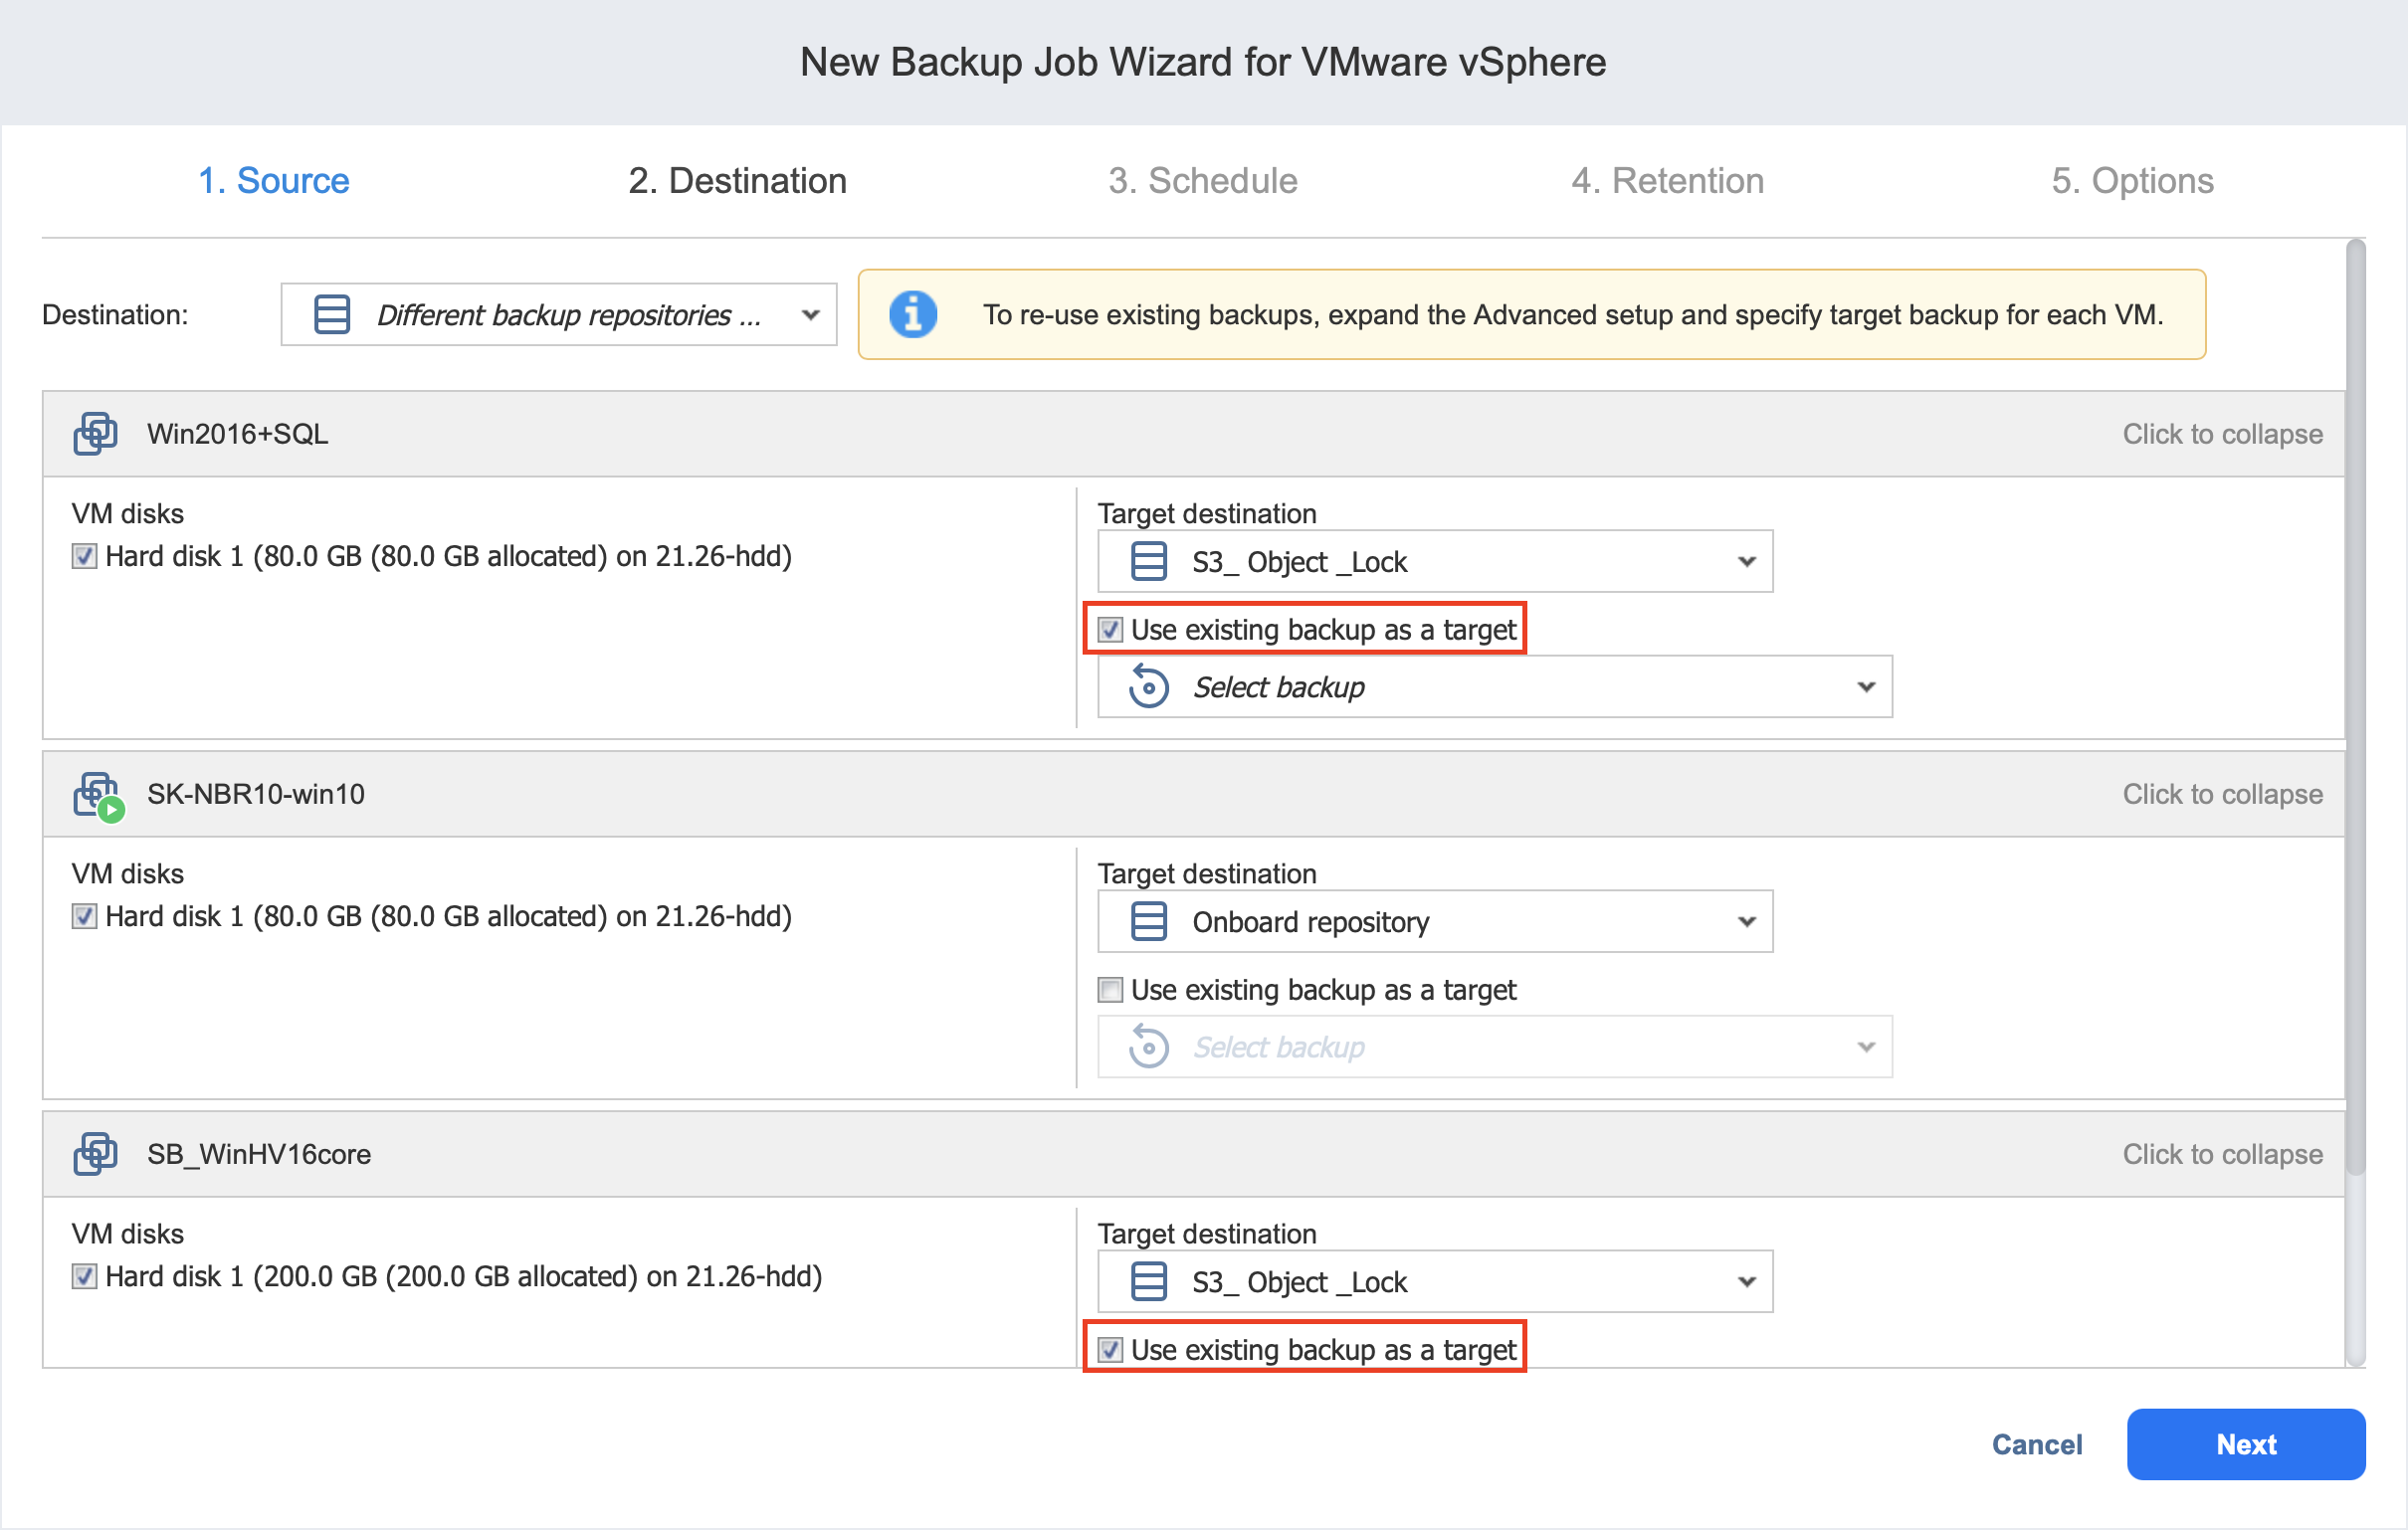2408x1530 pixels.
Task: Click the SK-NBR10-win10 running VM icon
Action: click(98, 796)
